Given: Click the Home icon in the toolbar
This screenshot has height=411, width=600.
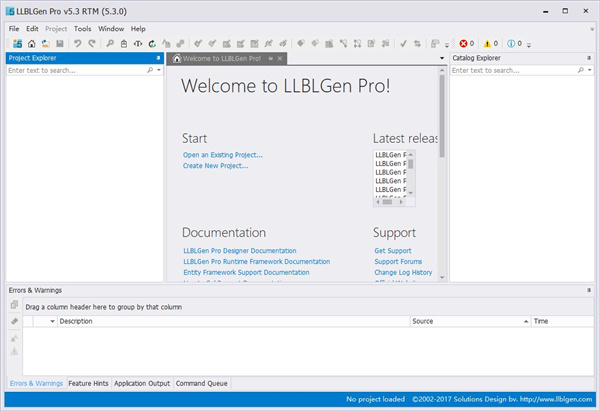Looking at the screenshot, I should coord(31,44).
